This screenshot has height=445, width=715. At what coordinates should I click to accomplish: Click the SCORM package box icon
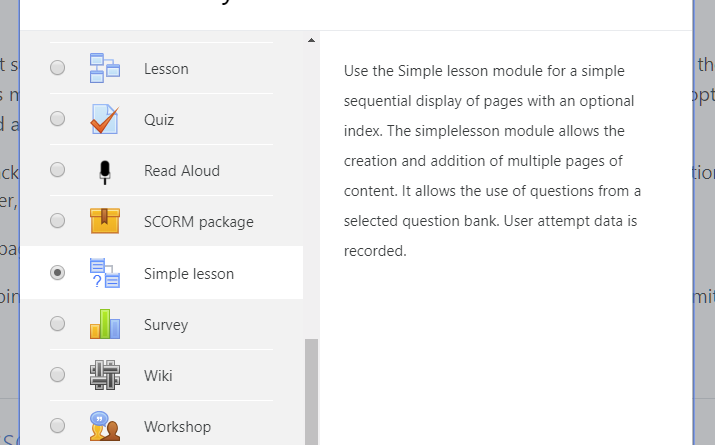click(x=105, y=221)
